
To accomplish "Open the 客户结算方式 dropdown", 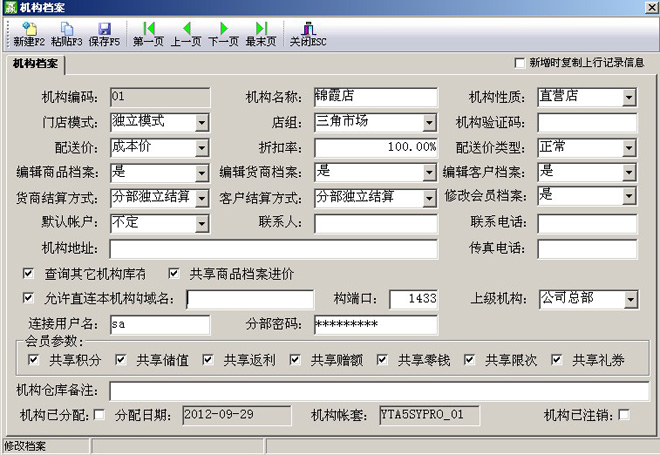I will [x=429, y=198].
